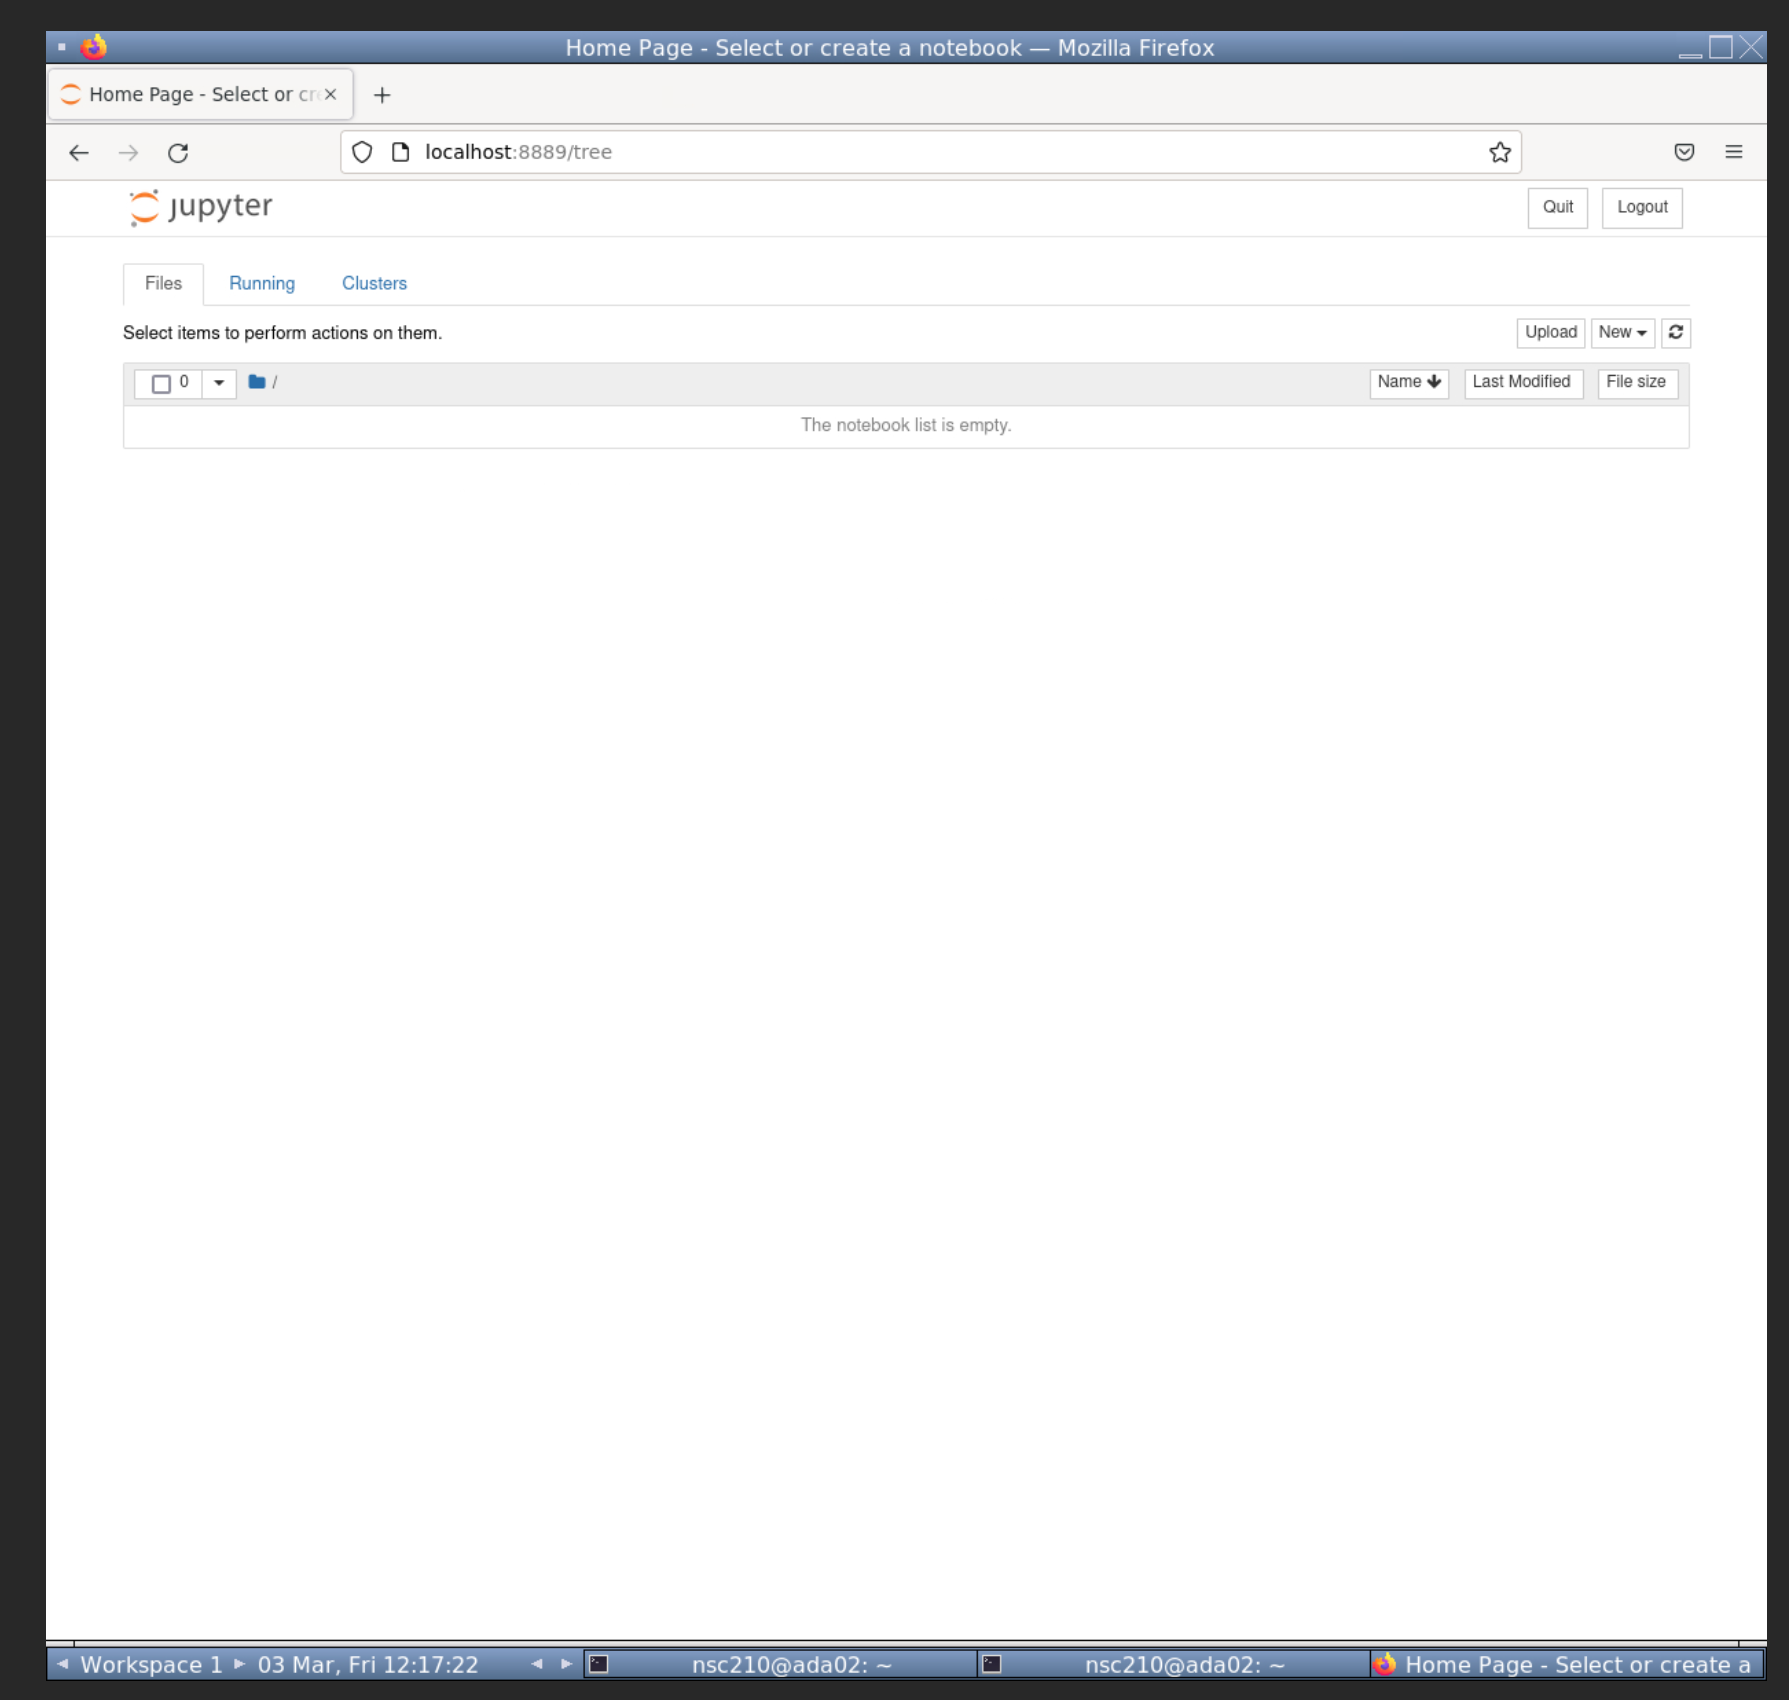1789x1700 pixels.
Task: Sort by Last Modified
Action: tap(1522, 382)
